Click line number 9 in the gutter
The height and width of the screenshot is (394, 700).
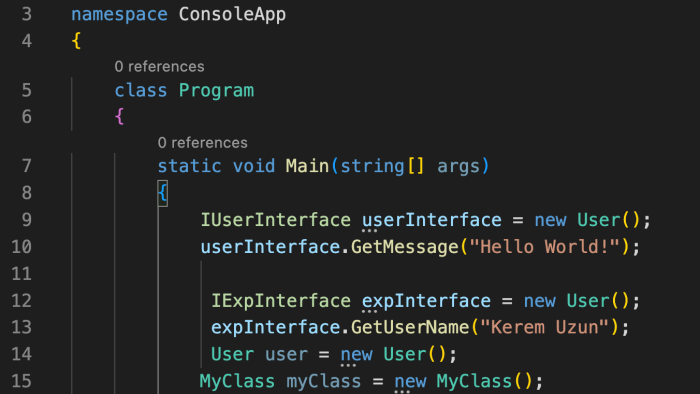[27, 220]
